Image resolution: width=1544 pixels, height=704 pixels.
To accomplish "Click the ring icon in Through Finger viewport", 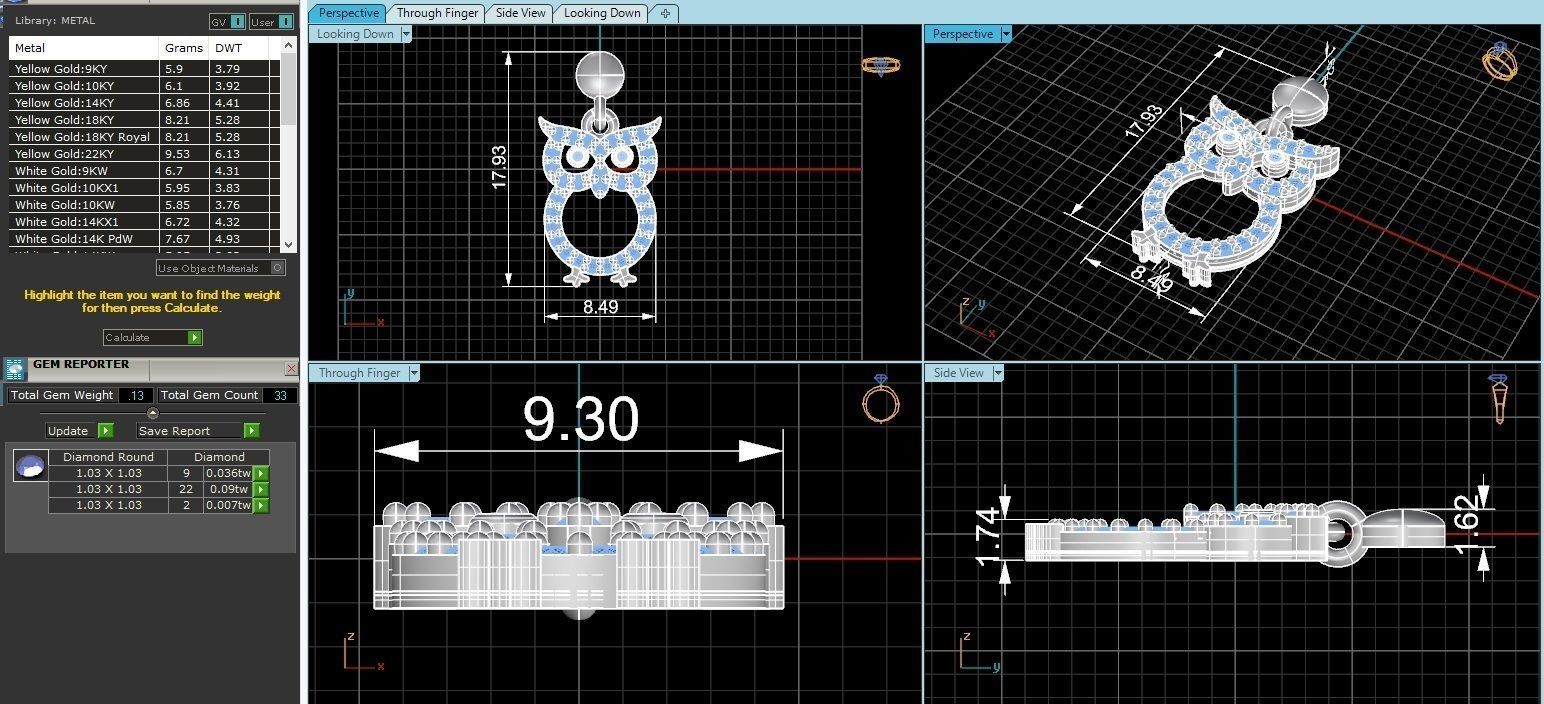I will [x=881, y=400].
